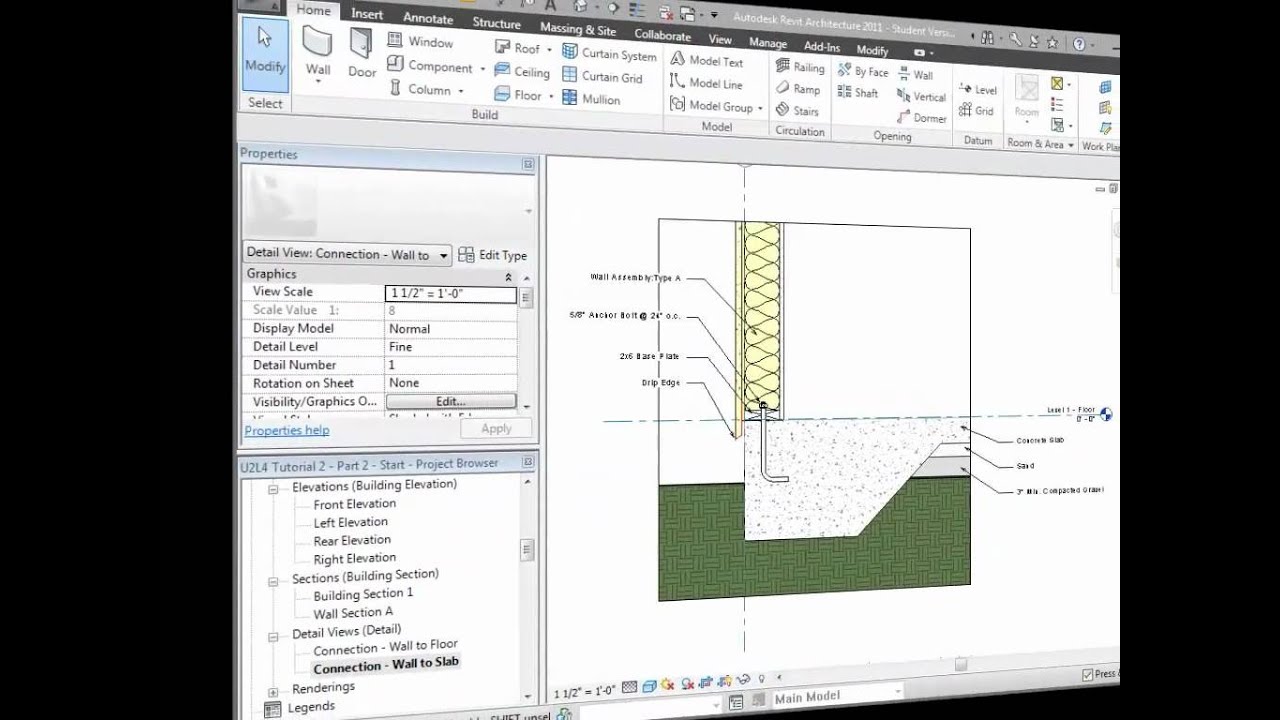Toggle the Press & Drag checkbox
This screenshot has width=1280, height=720.
[1088, 675]
